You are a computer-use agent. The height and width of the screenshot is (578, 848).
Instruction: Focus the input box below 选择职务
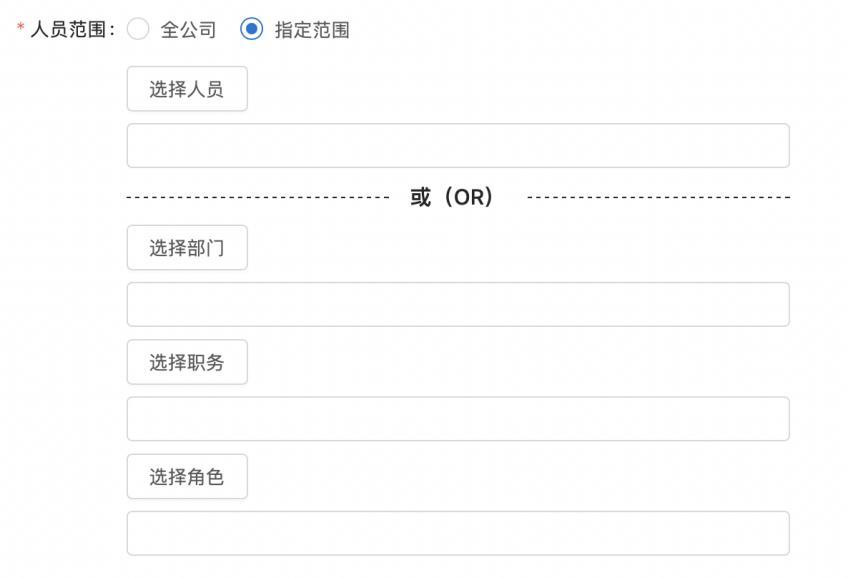[x=458, y=419]
